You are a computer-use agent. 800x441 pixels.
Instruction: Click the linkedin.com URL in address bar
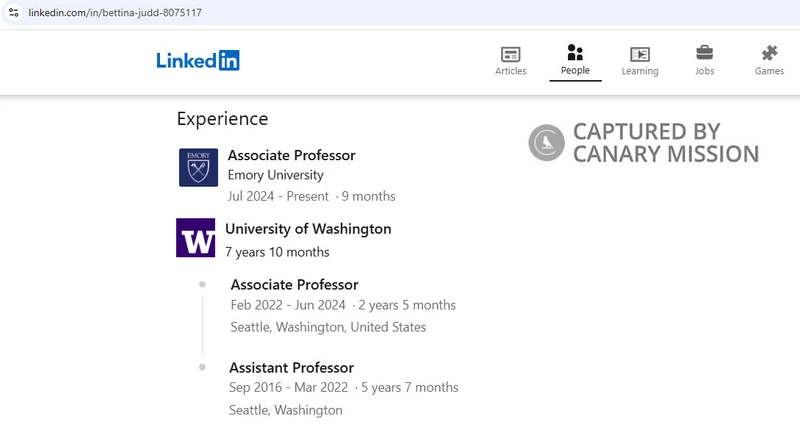[x=115, y=12]
